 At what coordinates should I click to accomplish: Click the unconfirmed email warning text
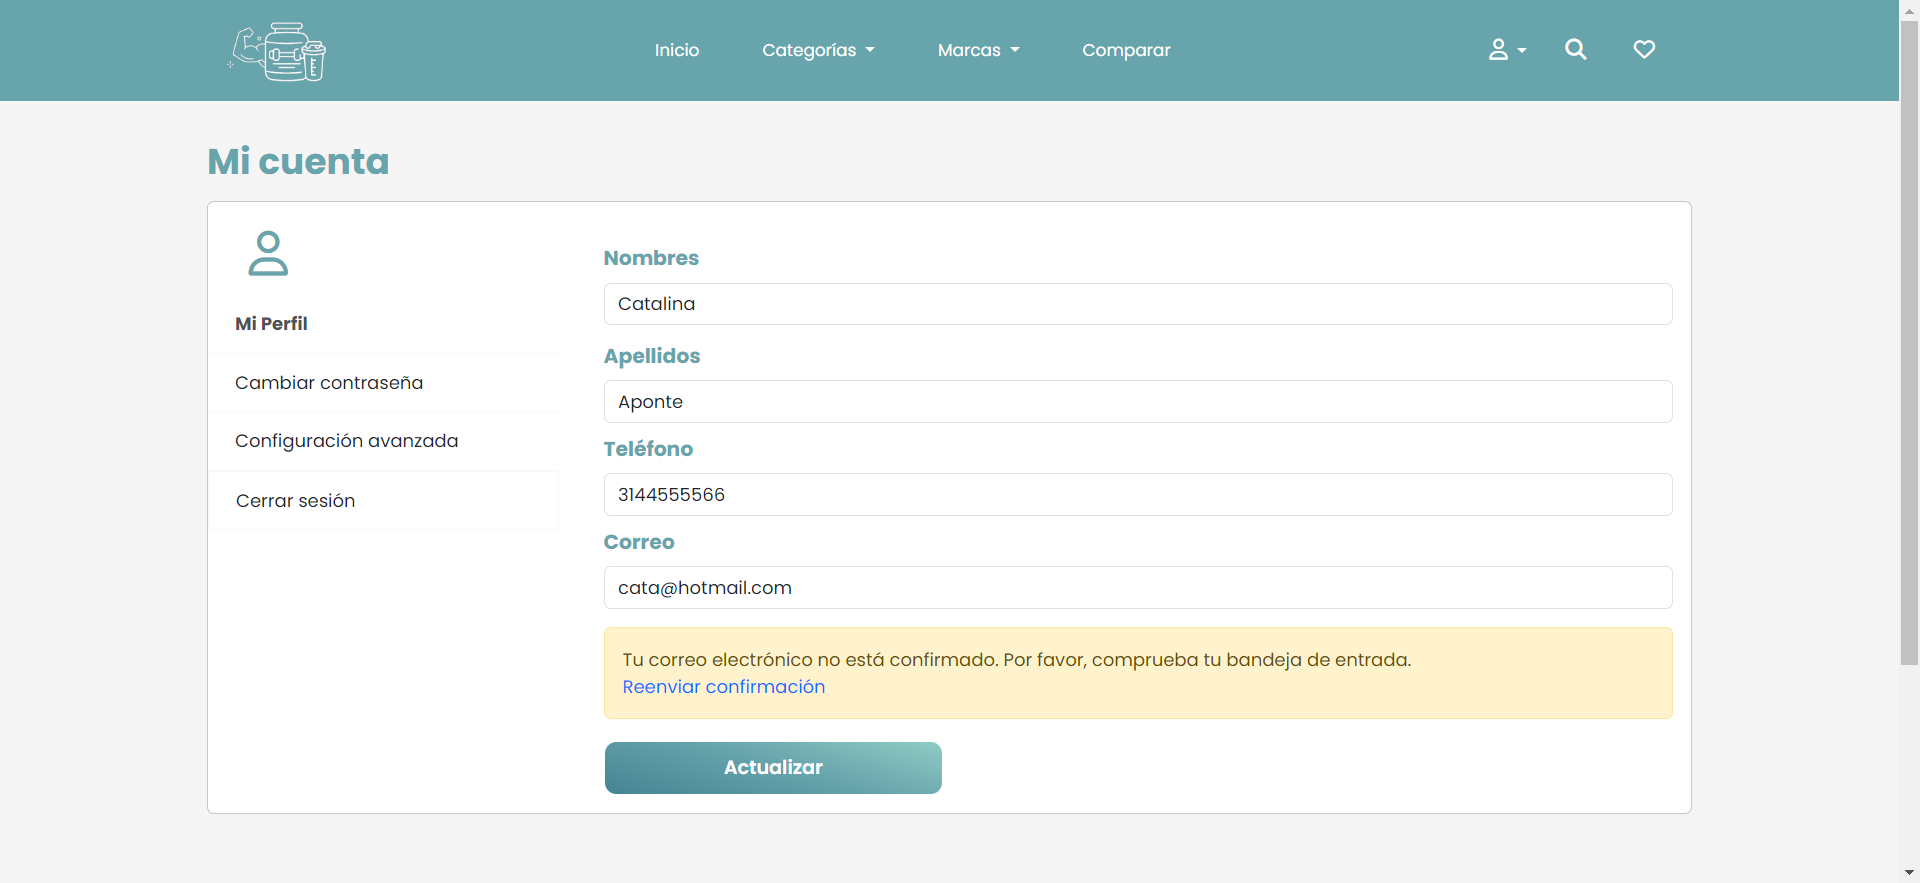[x=1016, y=660]
